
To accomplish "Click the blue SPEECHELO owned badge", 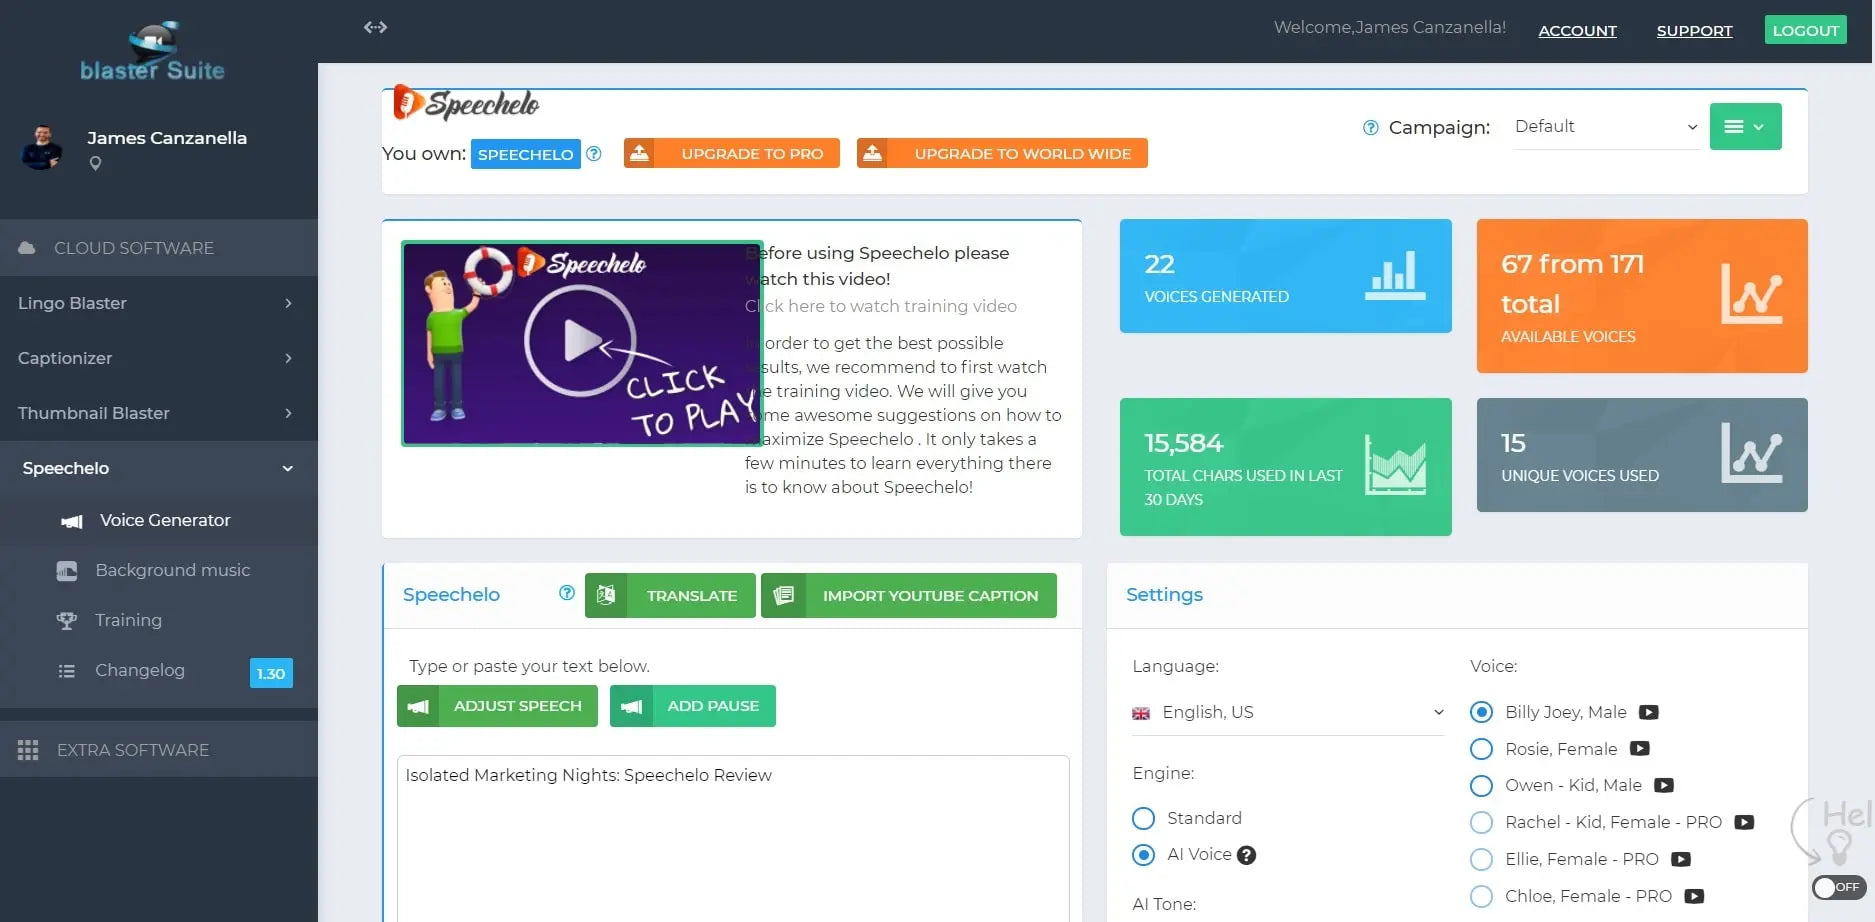I will point(526,154).
